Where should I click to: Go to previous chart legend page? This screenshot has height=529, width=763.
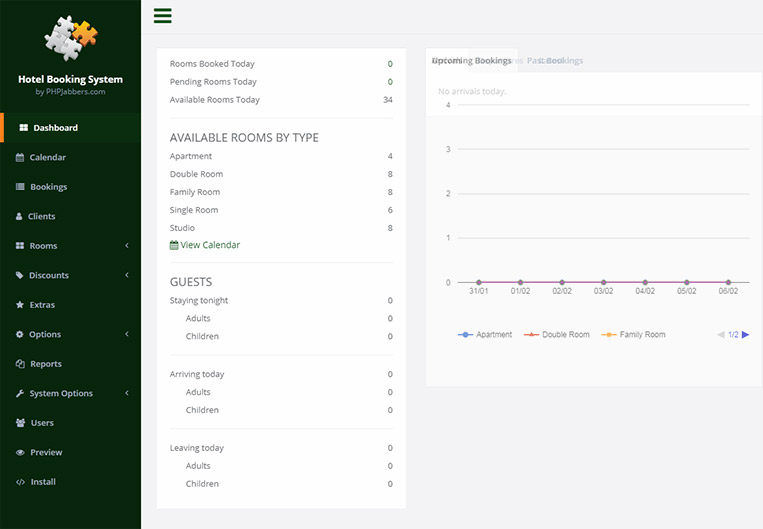pos(721,334)
